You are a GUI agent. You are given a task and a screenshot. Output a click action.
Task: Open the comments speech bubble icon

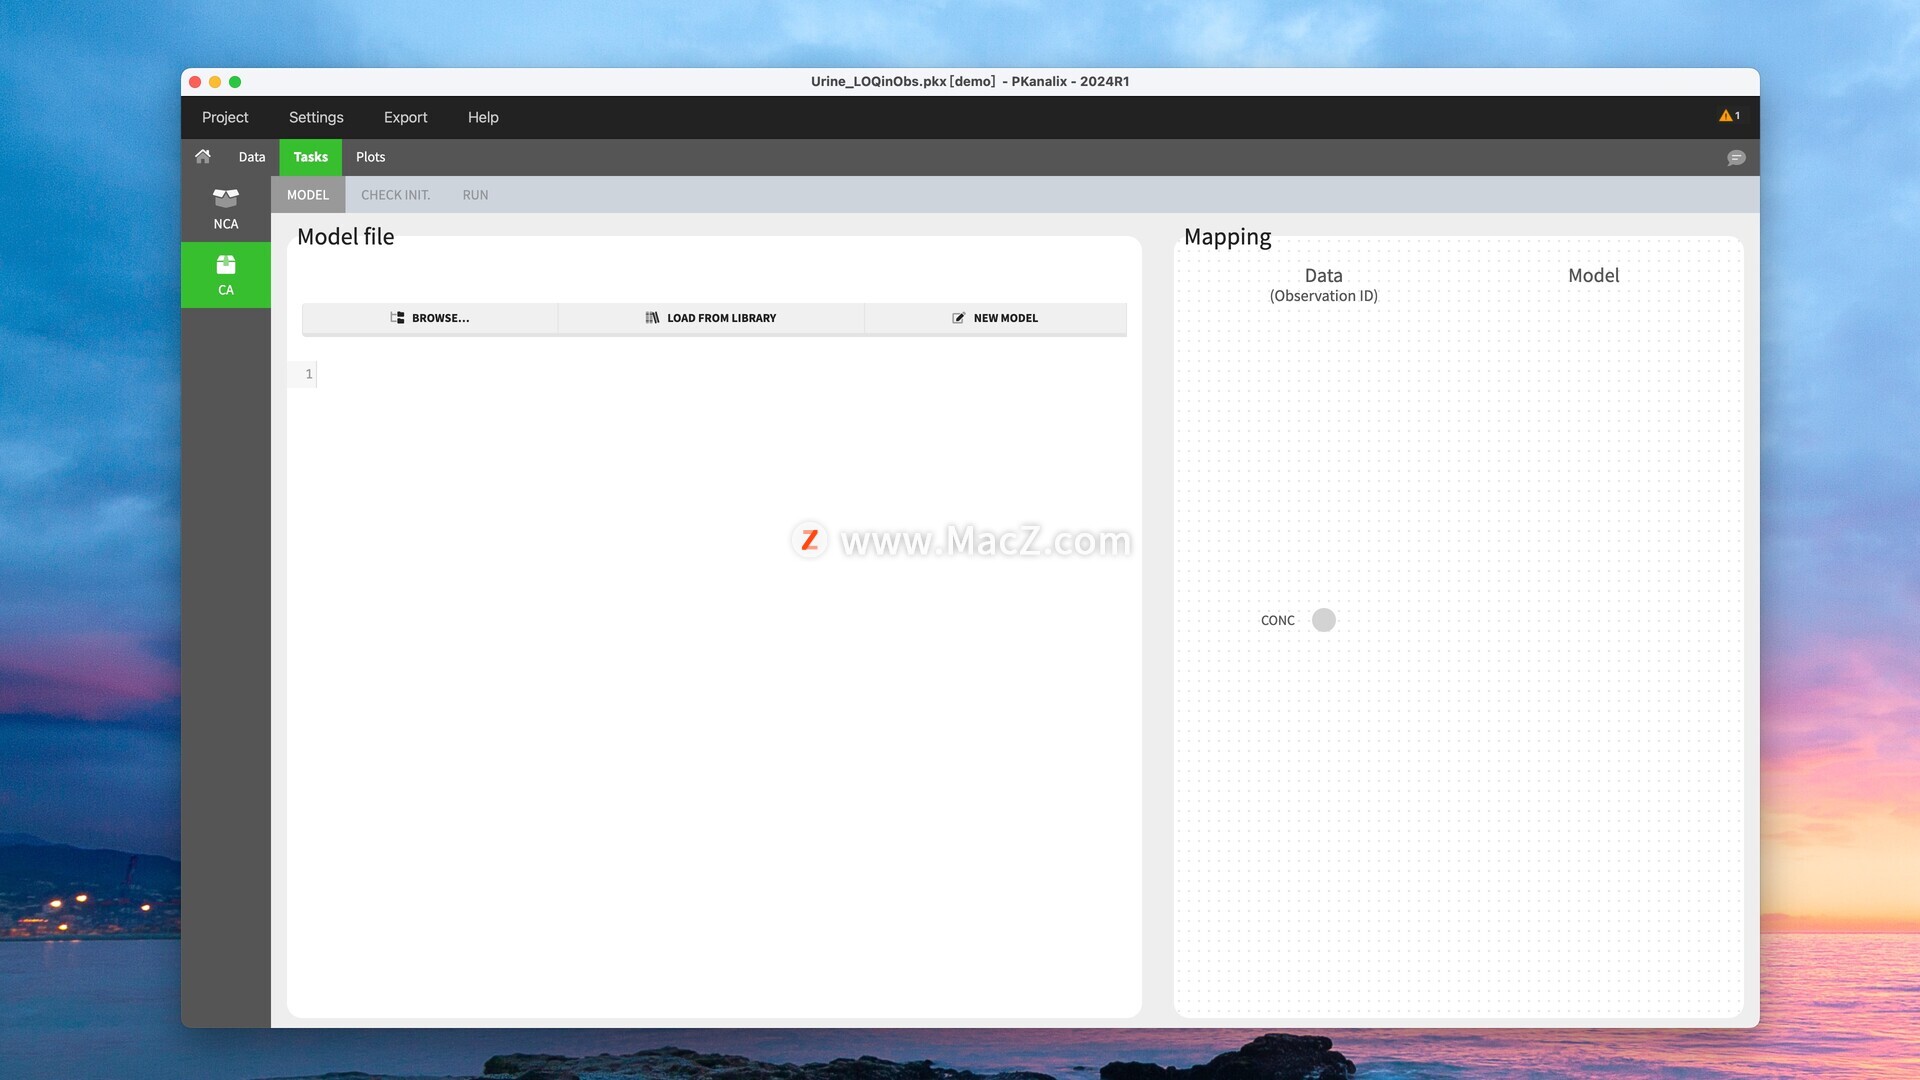(x=1736, y=158)
